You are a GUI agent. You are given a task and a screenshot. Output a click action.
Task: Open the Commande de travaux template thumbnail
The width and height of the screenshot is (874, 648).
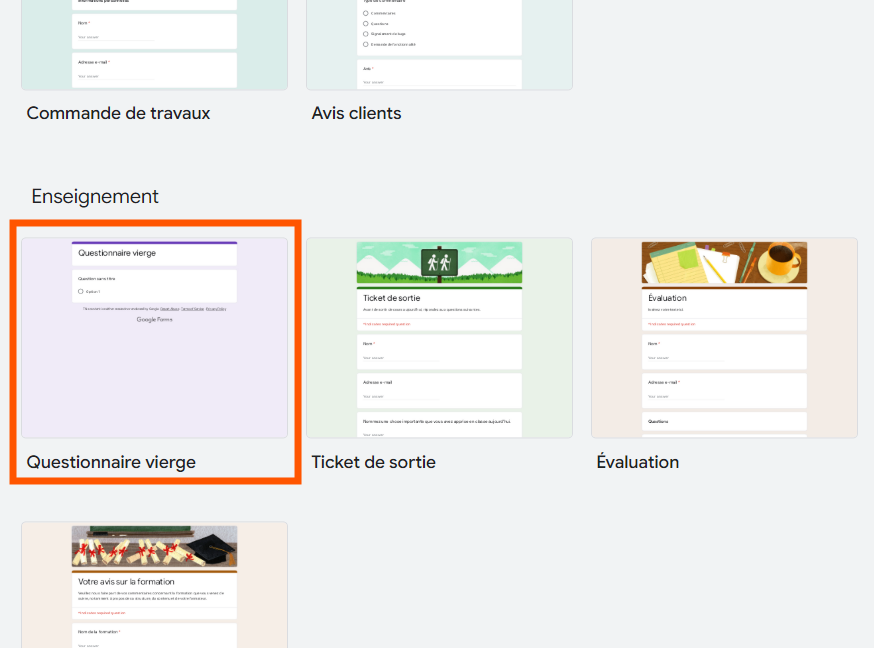154,45
